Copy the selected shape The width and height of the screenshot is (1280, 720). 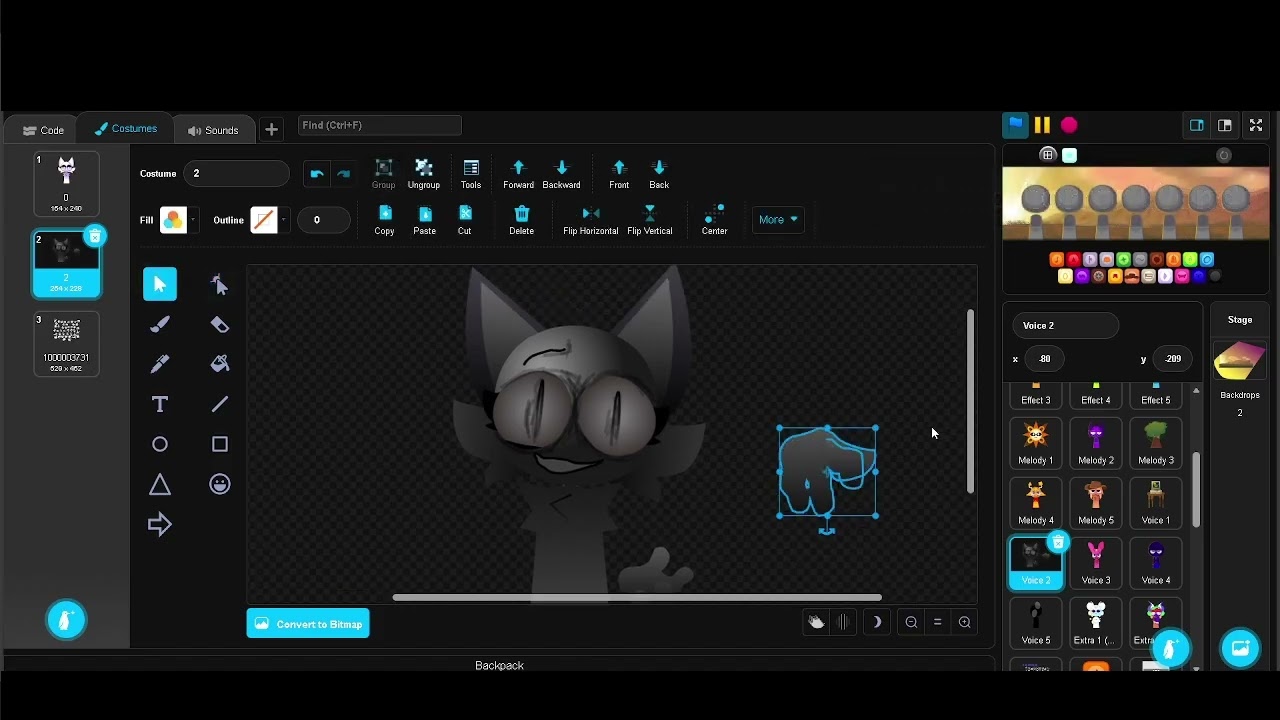click(384, 220)
